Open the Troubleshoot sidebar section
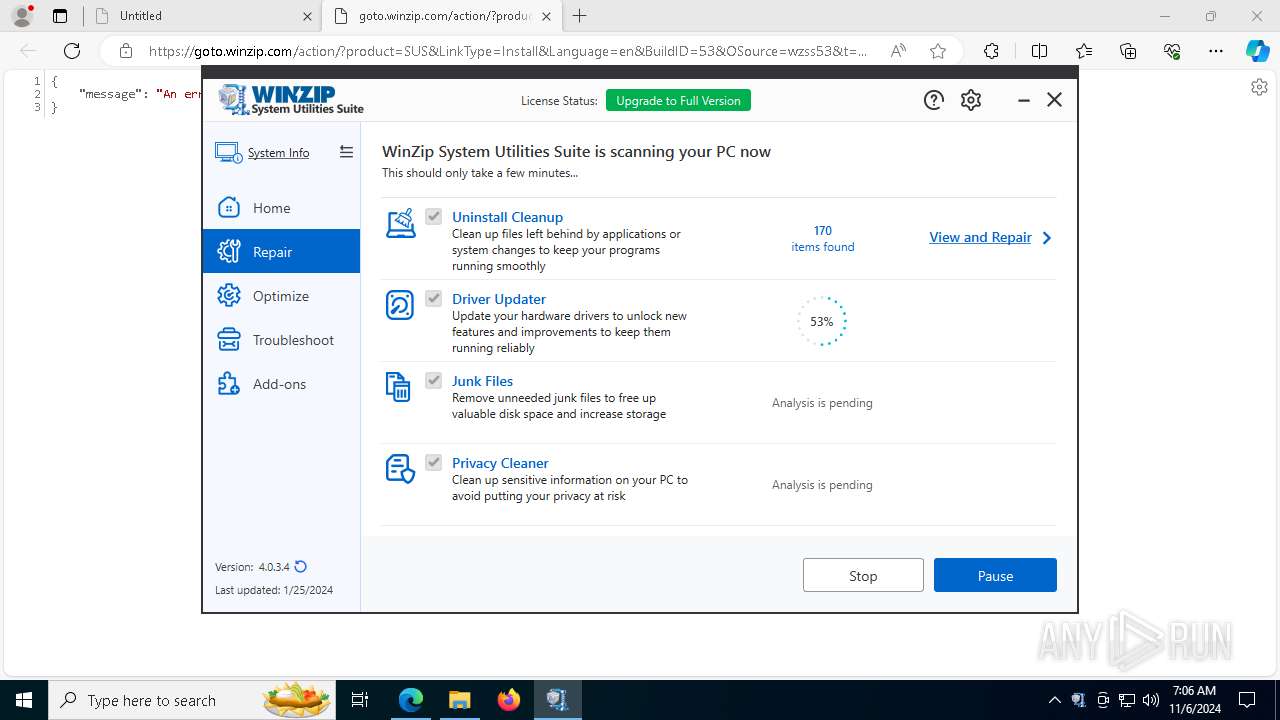 (x=281, y=340)
